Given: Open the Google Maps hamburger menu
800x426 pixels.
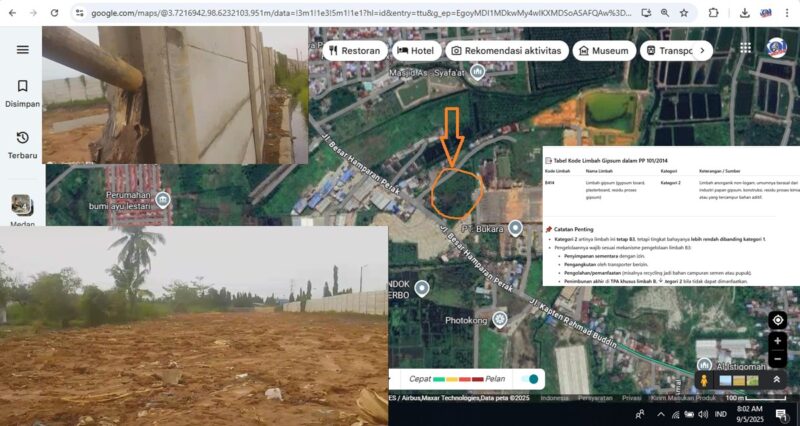Looking at the screenshot, I should pos(22,50).
